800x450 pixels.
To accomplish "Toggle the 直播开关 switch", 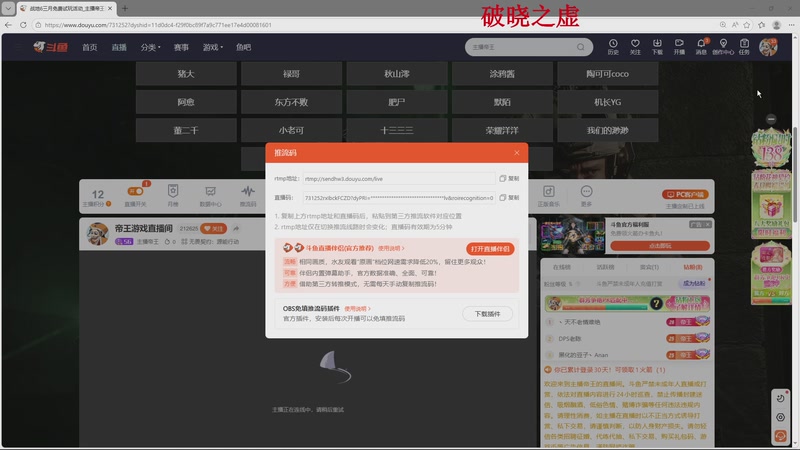I will coord(135,191).
